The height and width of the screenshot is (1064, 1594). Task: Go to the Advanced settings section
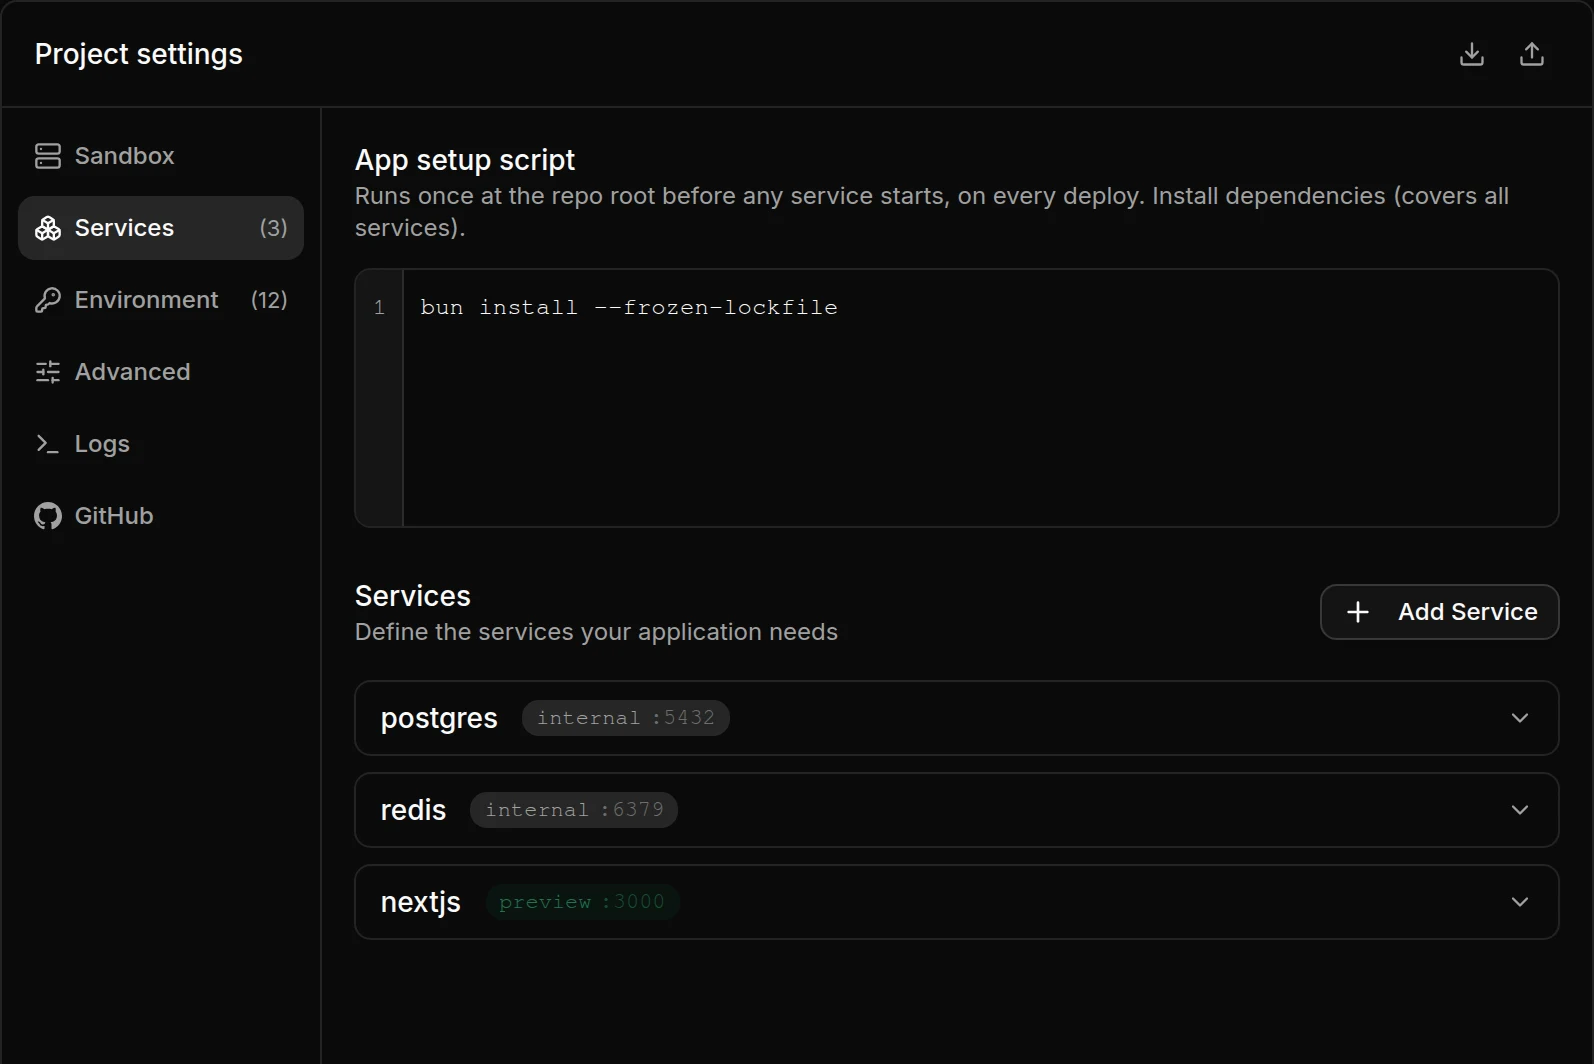tap(161, 372)
